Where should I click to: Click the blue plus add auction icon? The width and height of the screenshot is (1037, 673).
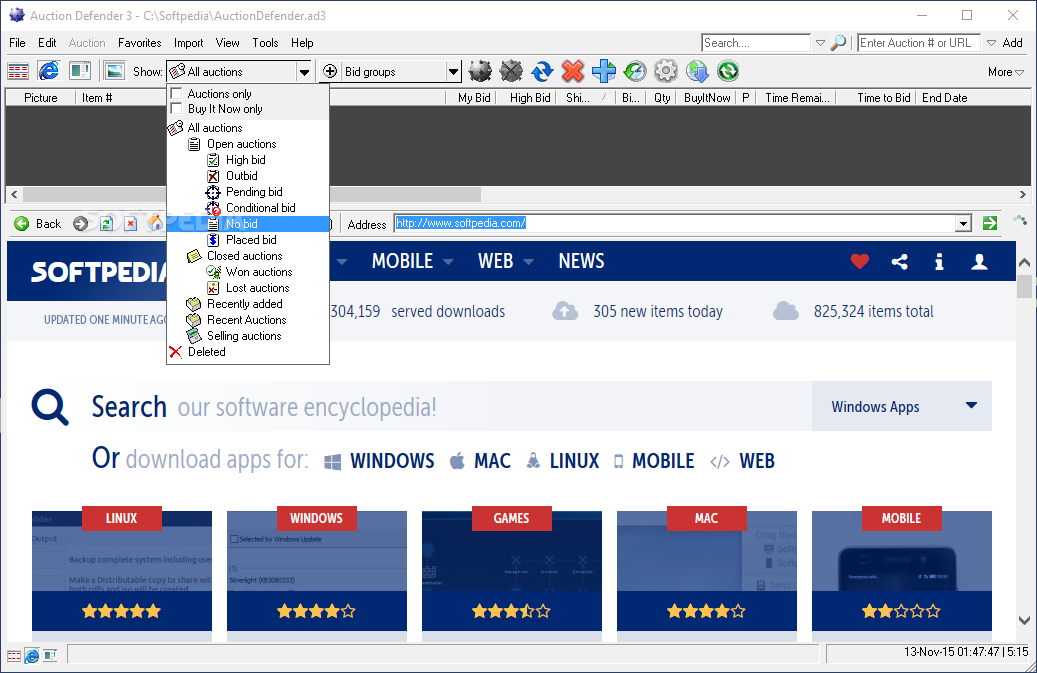click(x=604, y=71)
